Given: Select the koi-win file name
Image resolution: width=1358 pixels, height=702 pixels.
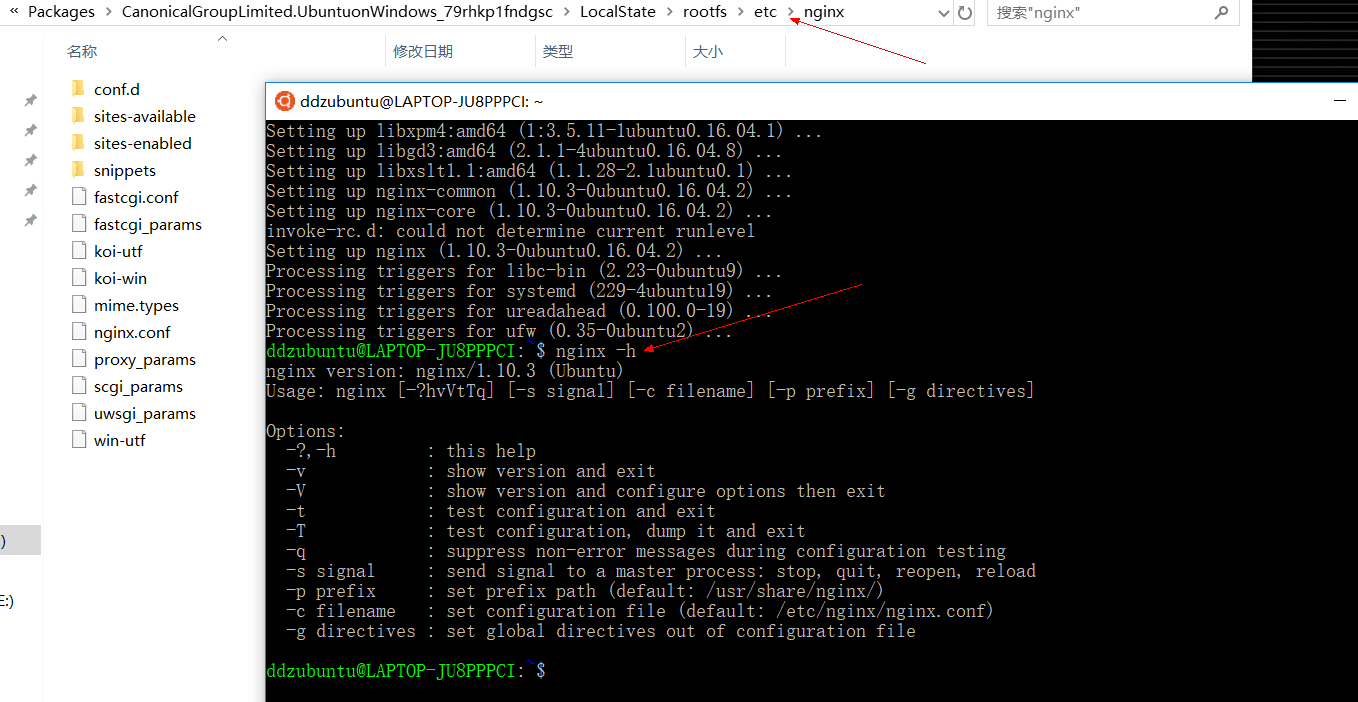Looking at the screenshot, I should 120,278.
